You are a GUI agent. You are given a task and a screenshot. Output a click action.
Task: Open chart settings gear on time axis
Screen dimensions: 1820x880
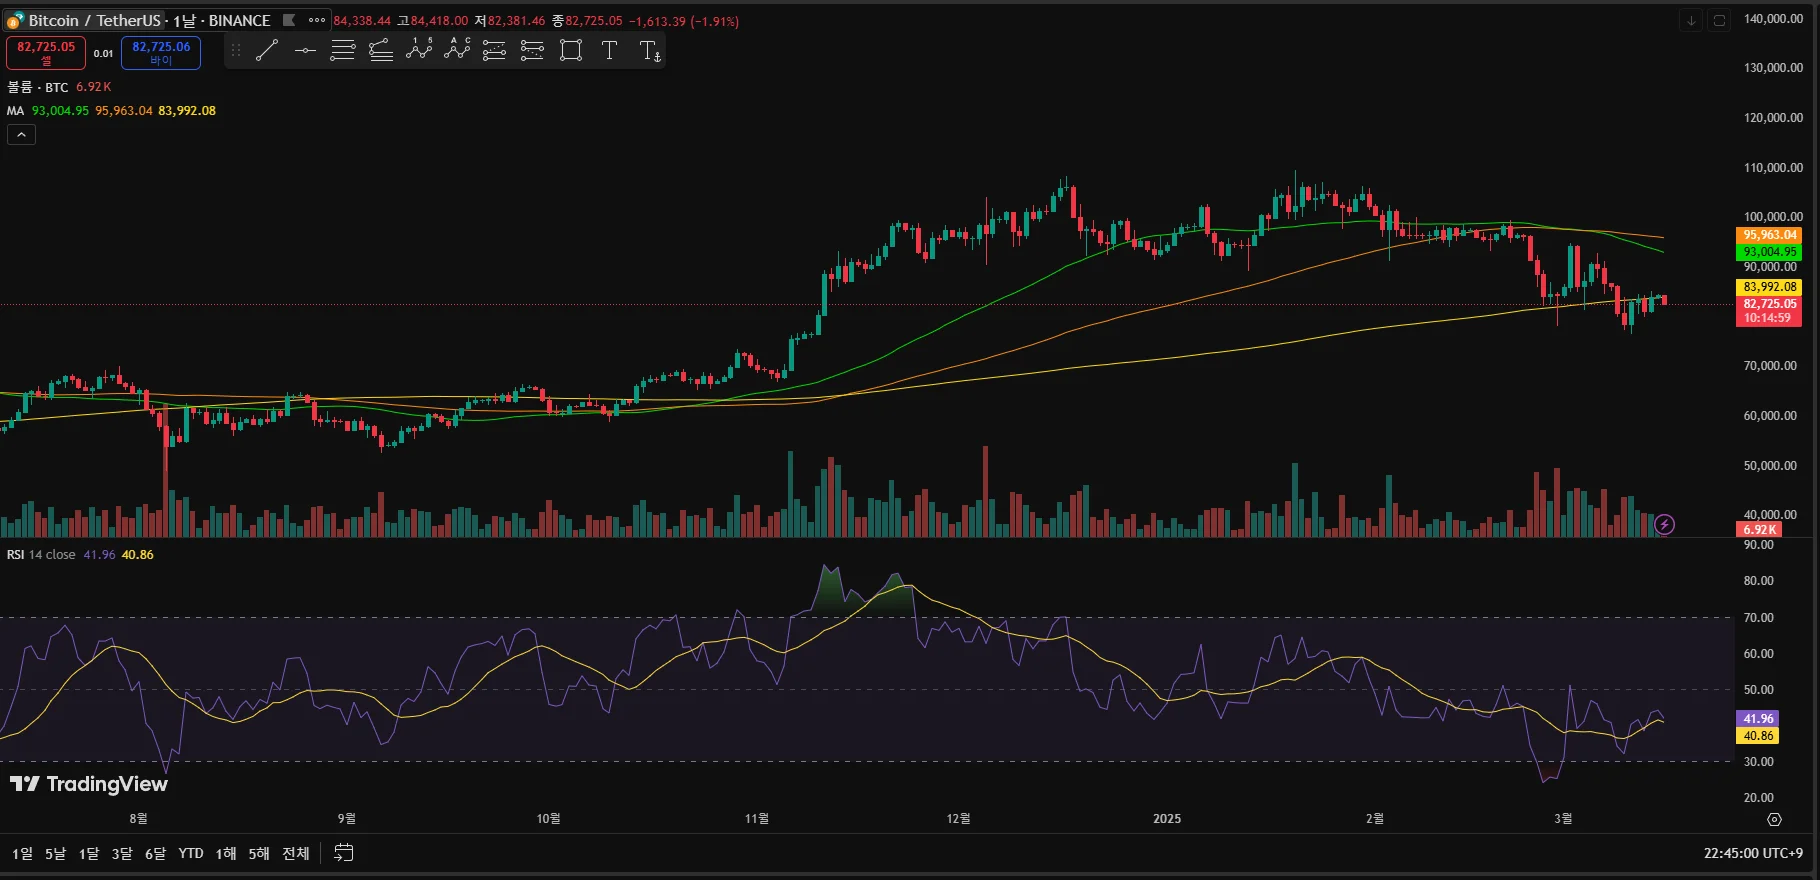(1774, 819)
